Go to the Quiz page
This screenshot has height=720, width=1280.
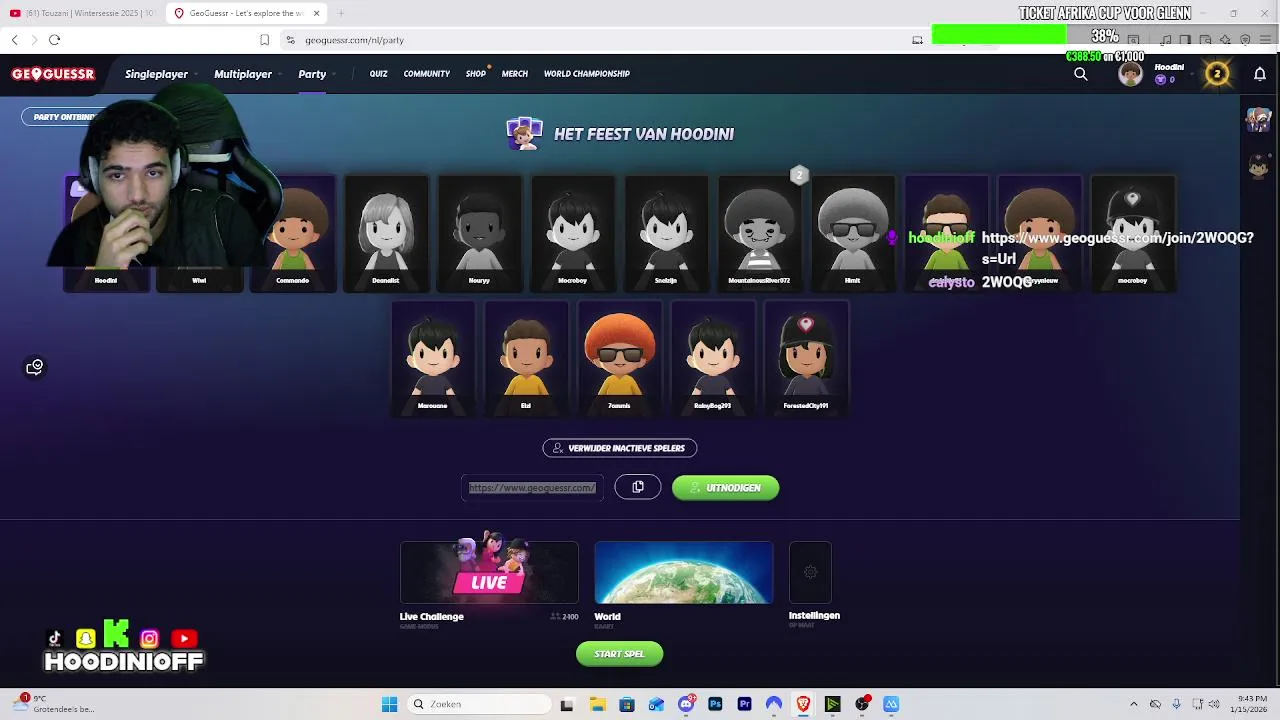pyautogui.click(x=378, y=74)
